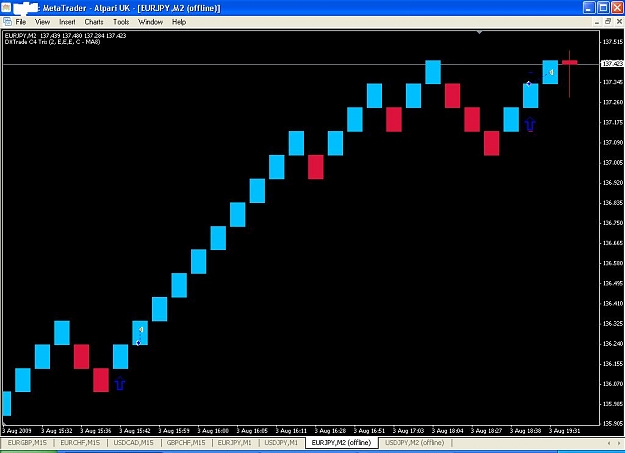Click the 136.070 price axis label

(612, 384)
